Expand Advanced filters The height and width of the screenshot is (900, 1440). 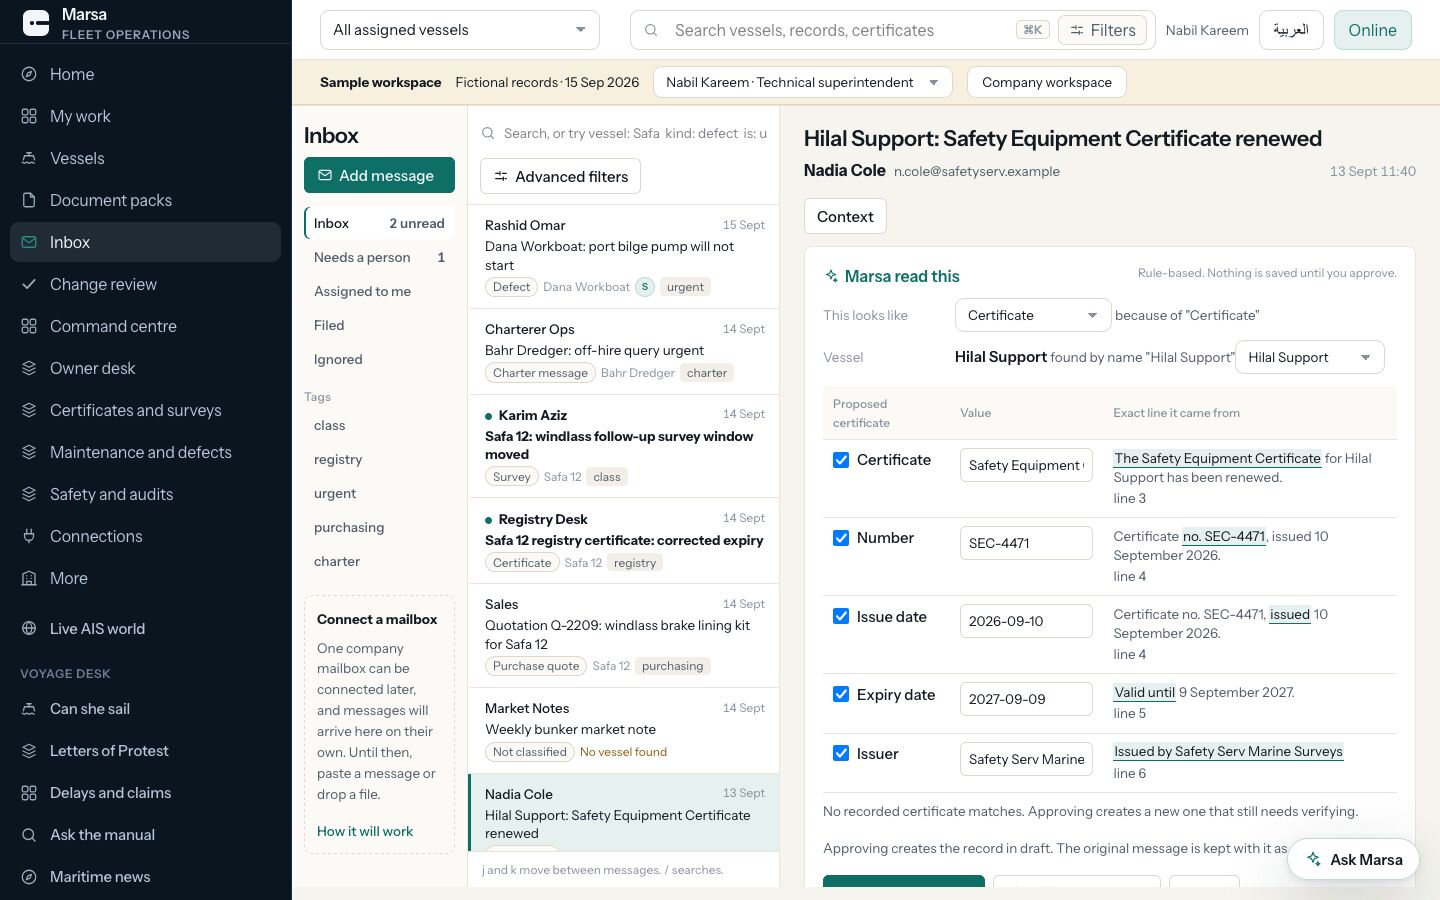560,177
